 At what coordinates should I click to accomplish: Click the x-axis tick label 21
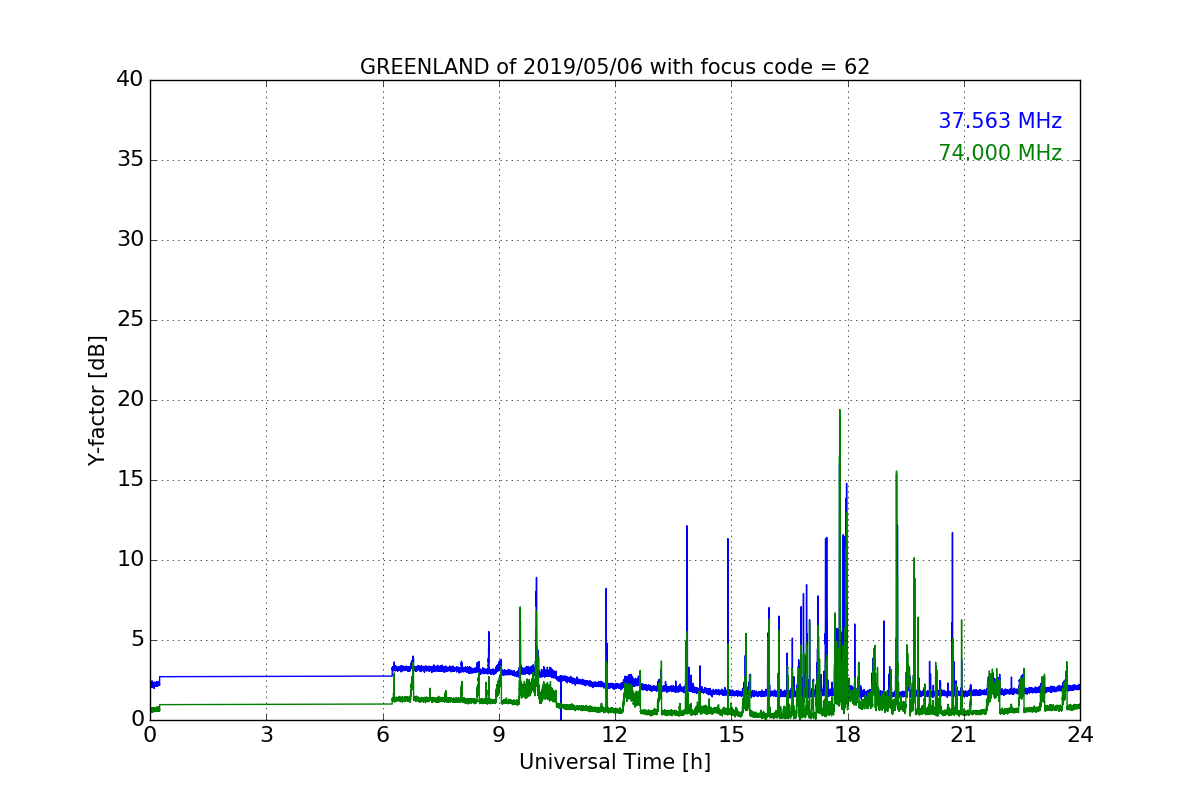[964, 735]
